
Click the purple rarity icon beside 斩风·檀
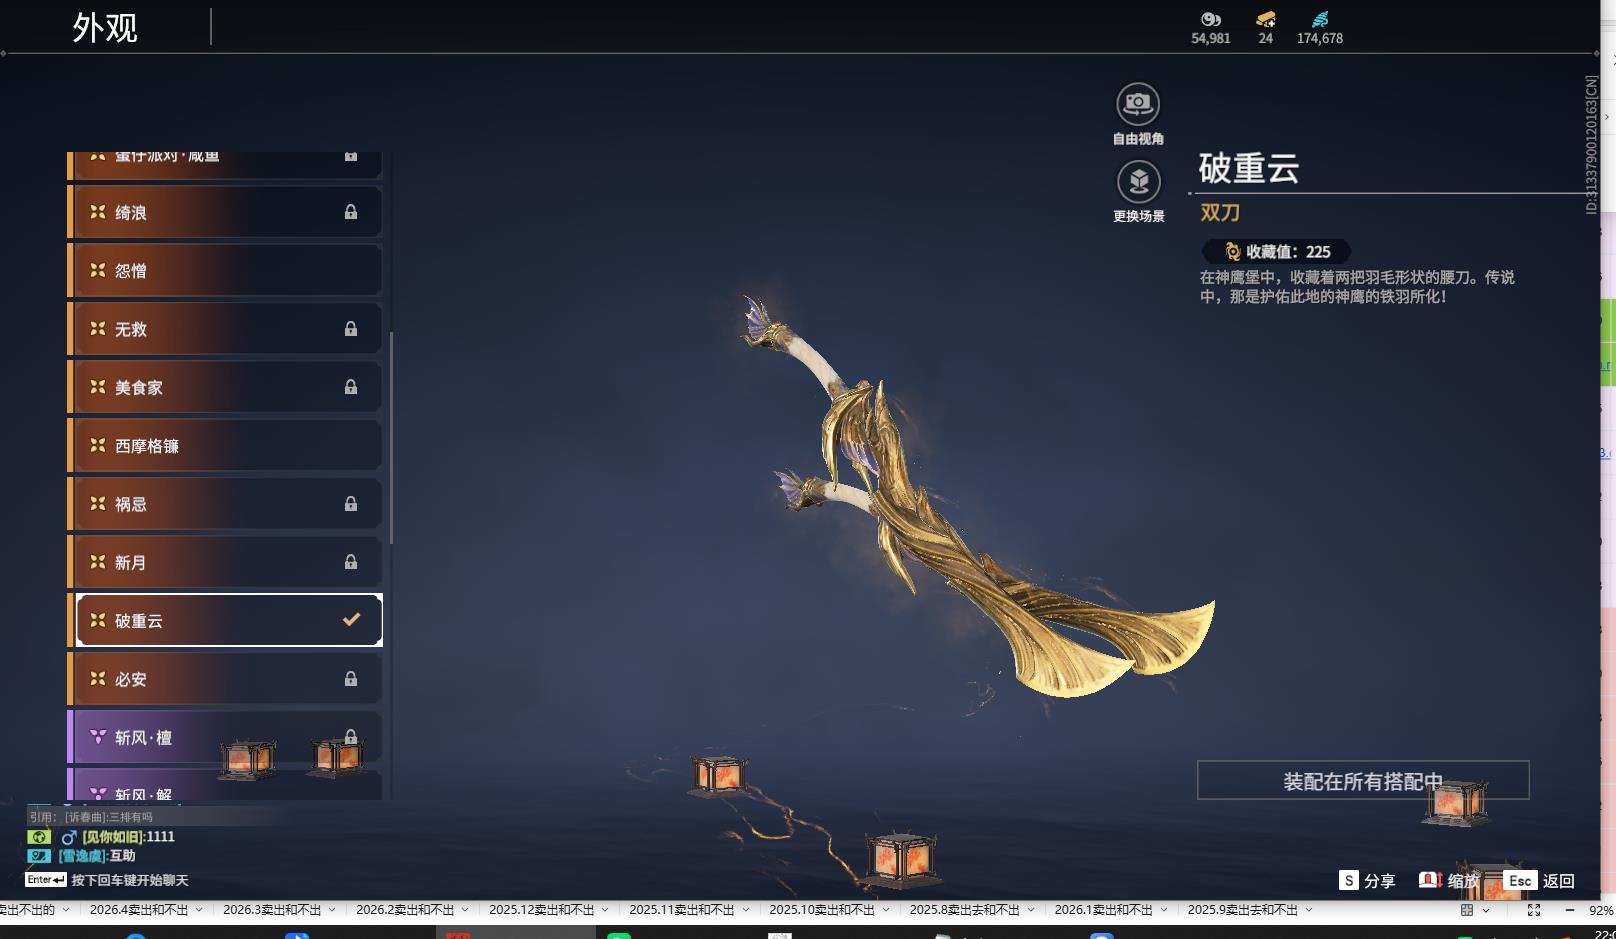pos(98,737)
